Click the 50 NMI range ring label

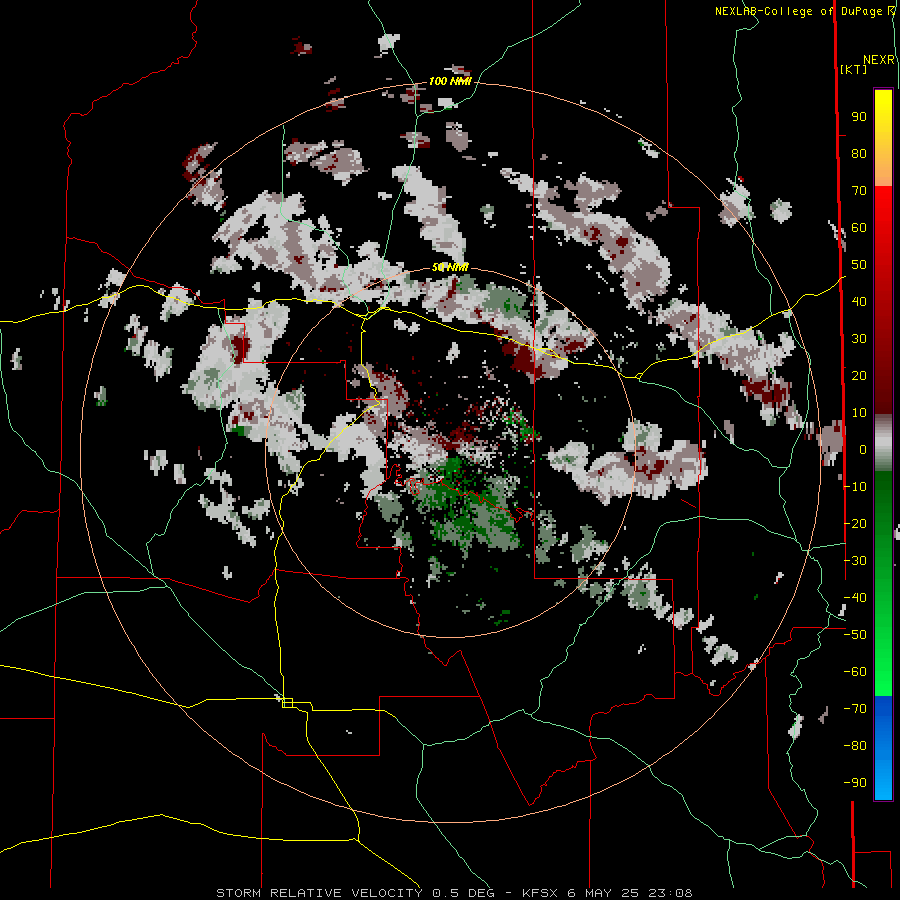point(450,267)
